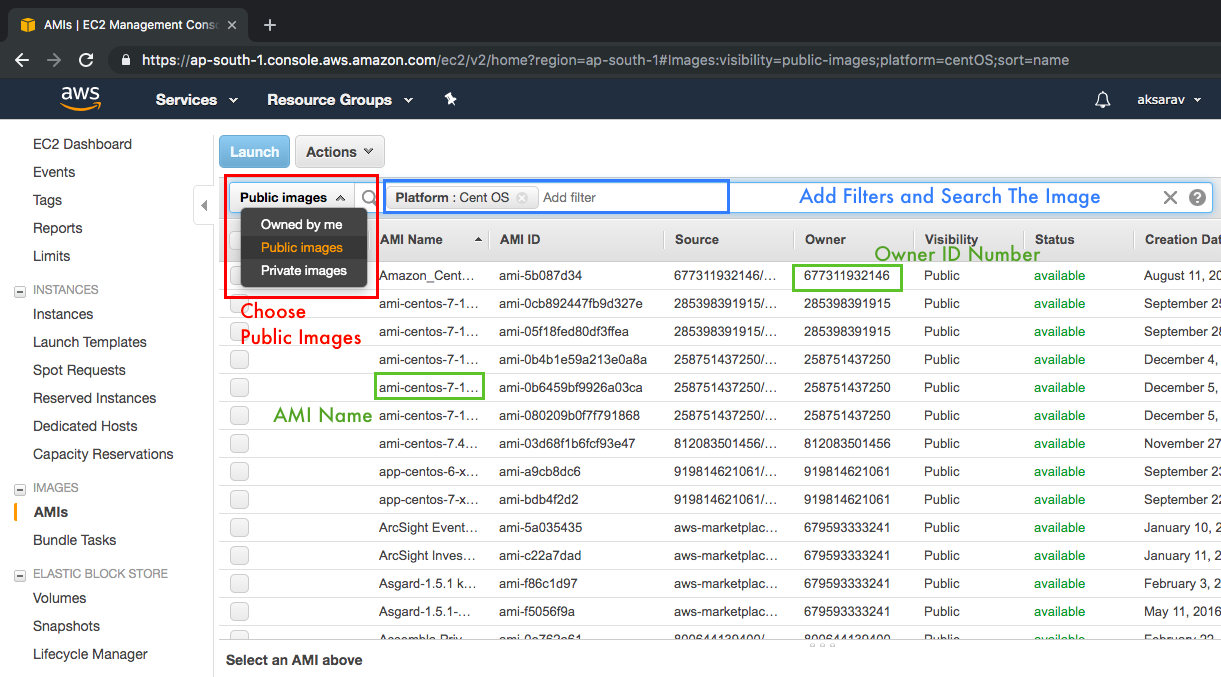Open the Actions dropdown button
The height and width of the screenshot is (677, 1221).
pos(340,152)
